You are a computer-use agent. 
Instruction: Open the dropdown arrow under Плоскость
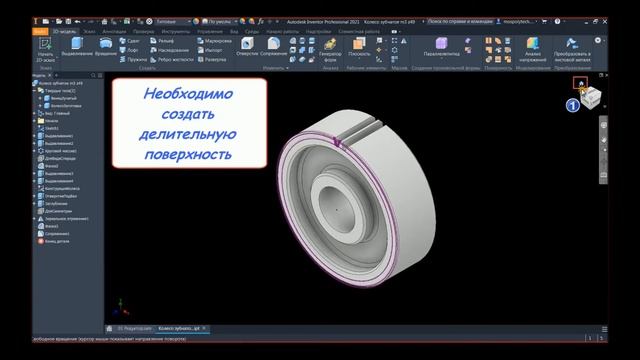click(x=359, y=58)
